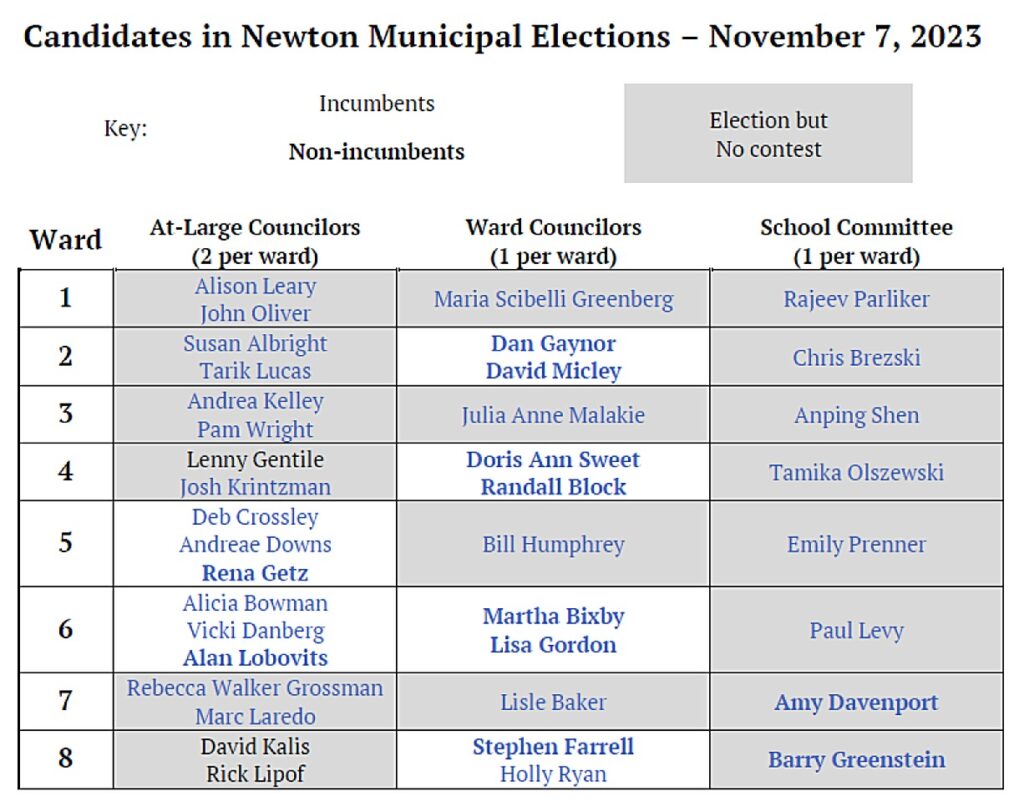Click the 'Election but No contest' key box
The height and width of the screenshot is (802, 1024).
click(768, 134)
